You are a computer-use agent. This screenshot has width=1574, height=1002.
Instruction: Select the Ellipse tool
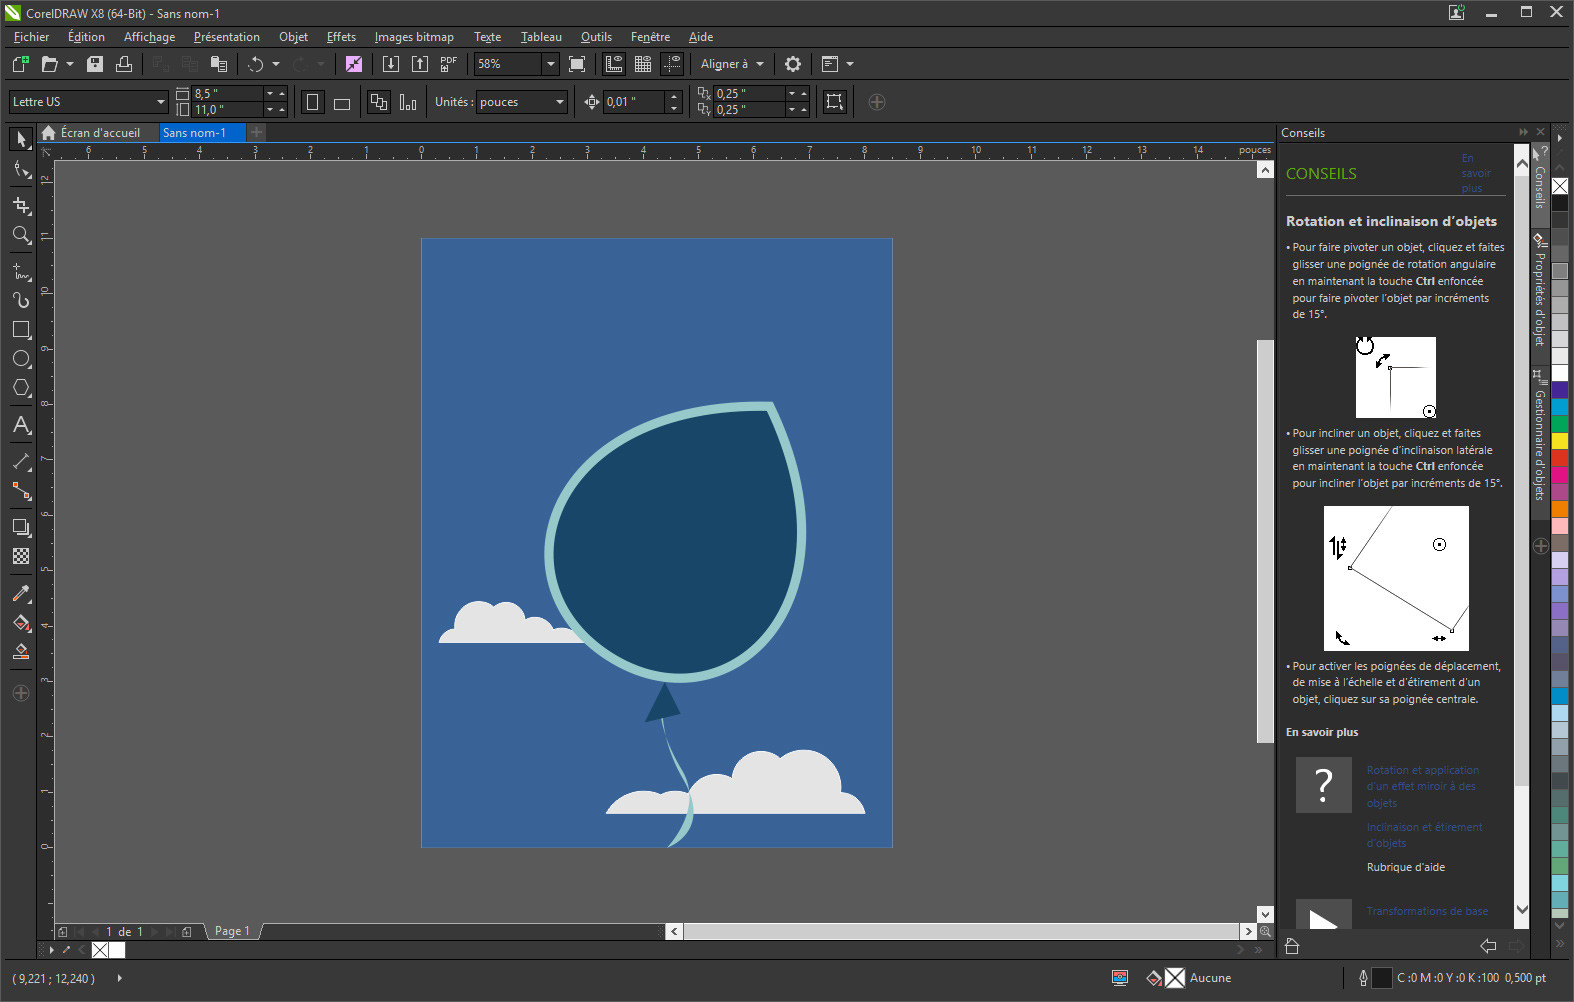click(x=21, y=359)
